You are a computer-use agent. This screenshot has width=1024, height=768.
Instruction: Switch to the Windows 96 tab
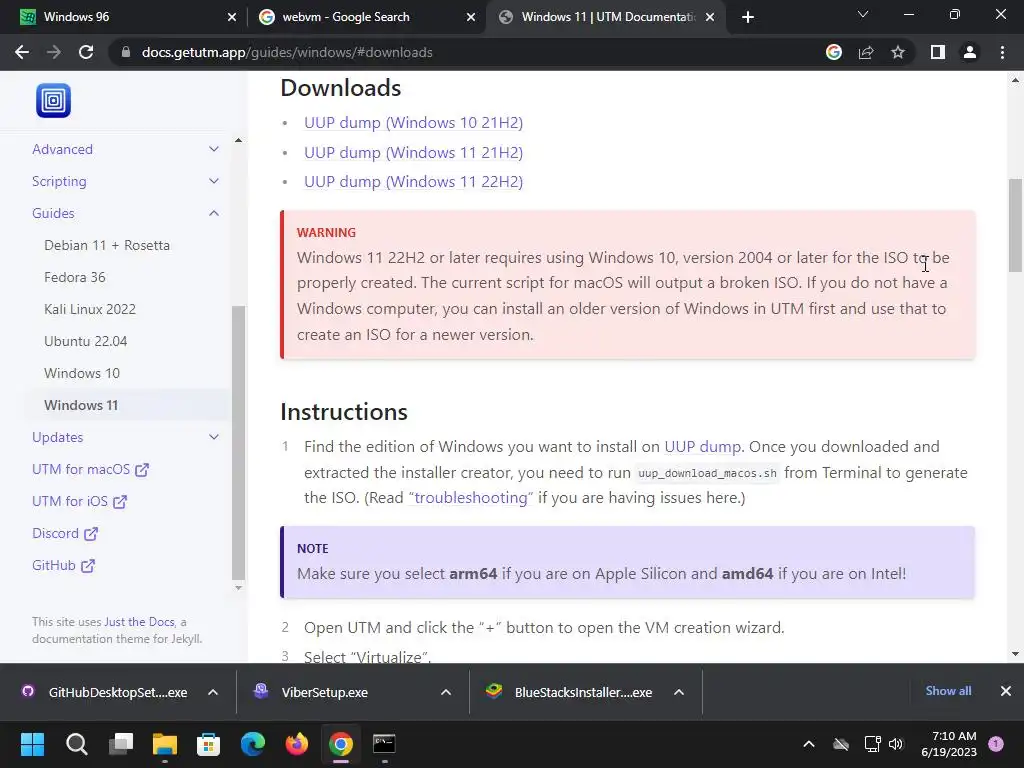(x=128, y=17)
